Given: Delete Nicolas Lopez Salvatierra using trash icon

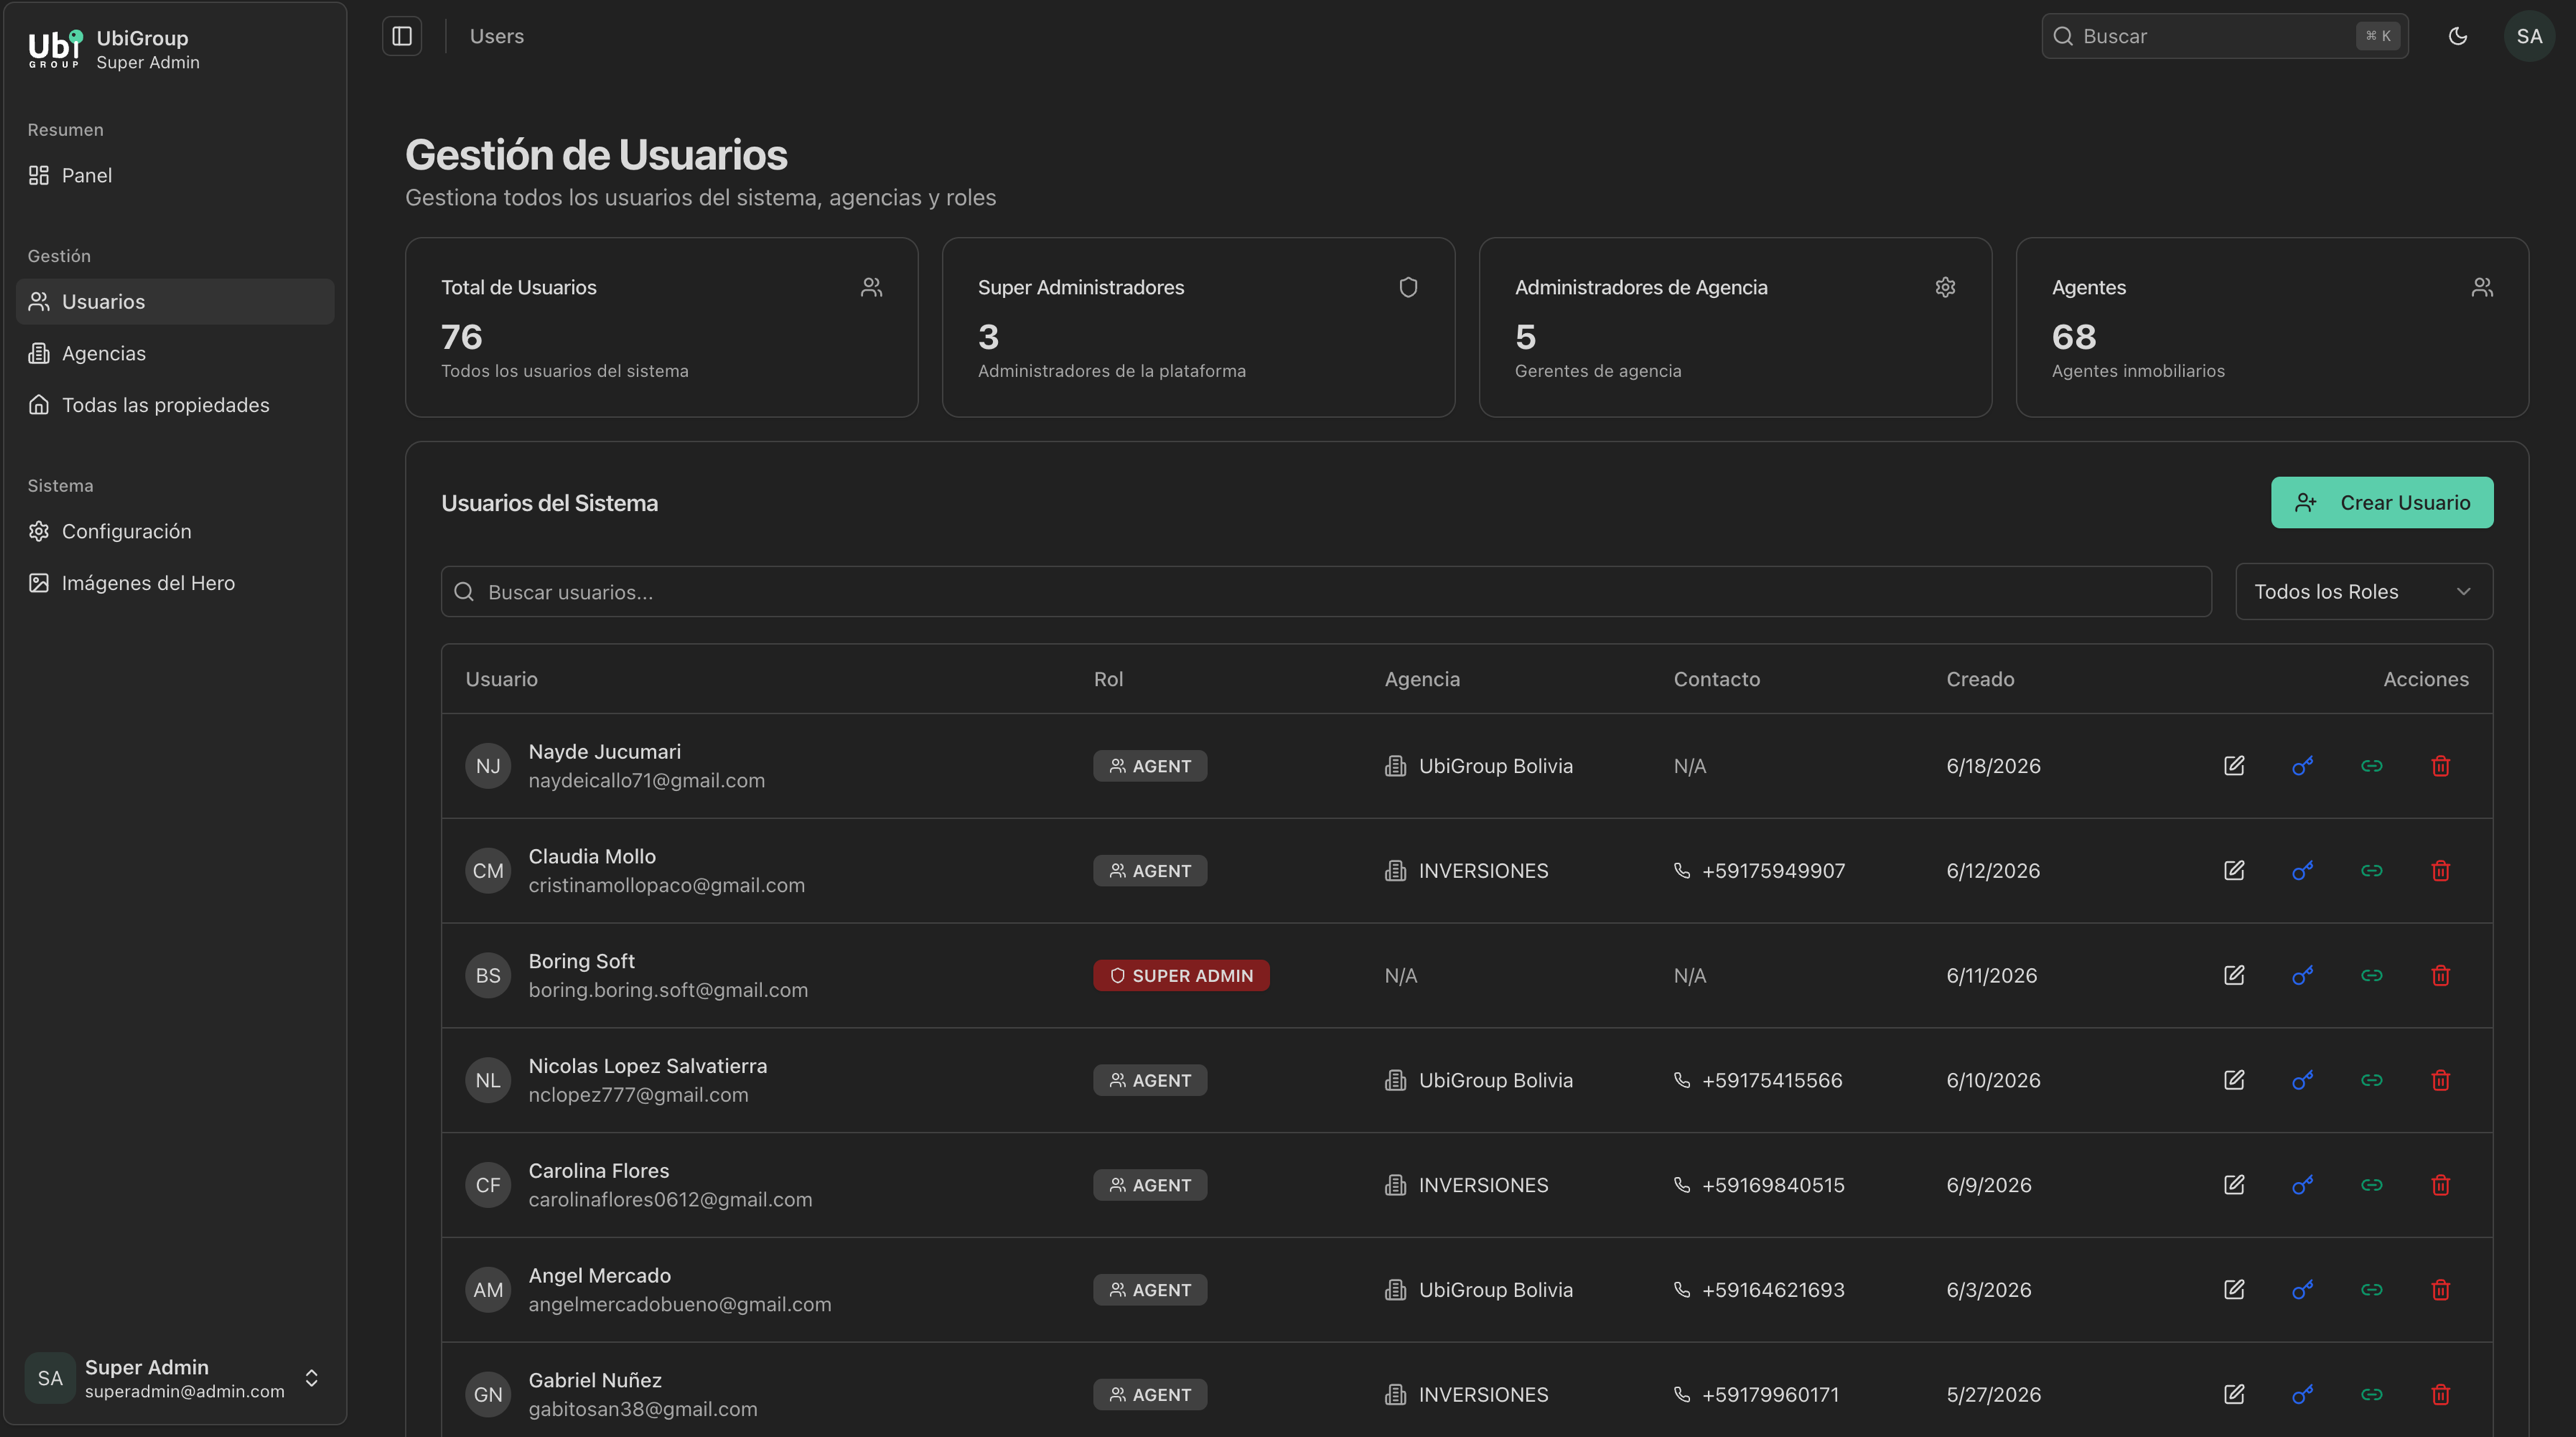Looking at the screenshot, I should point(2441,1080).
